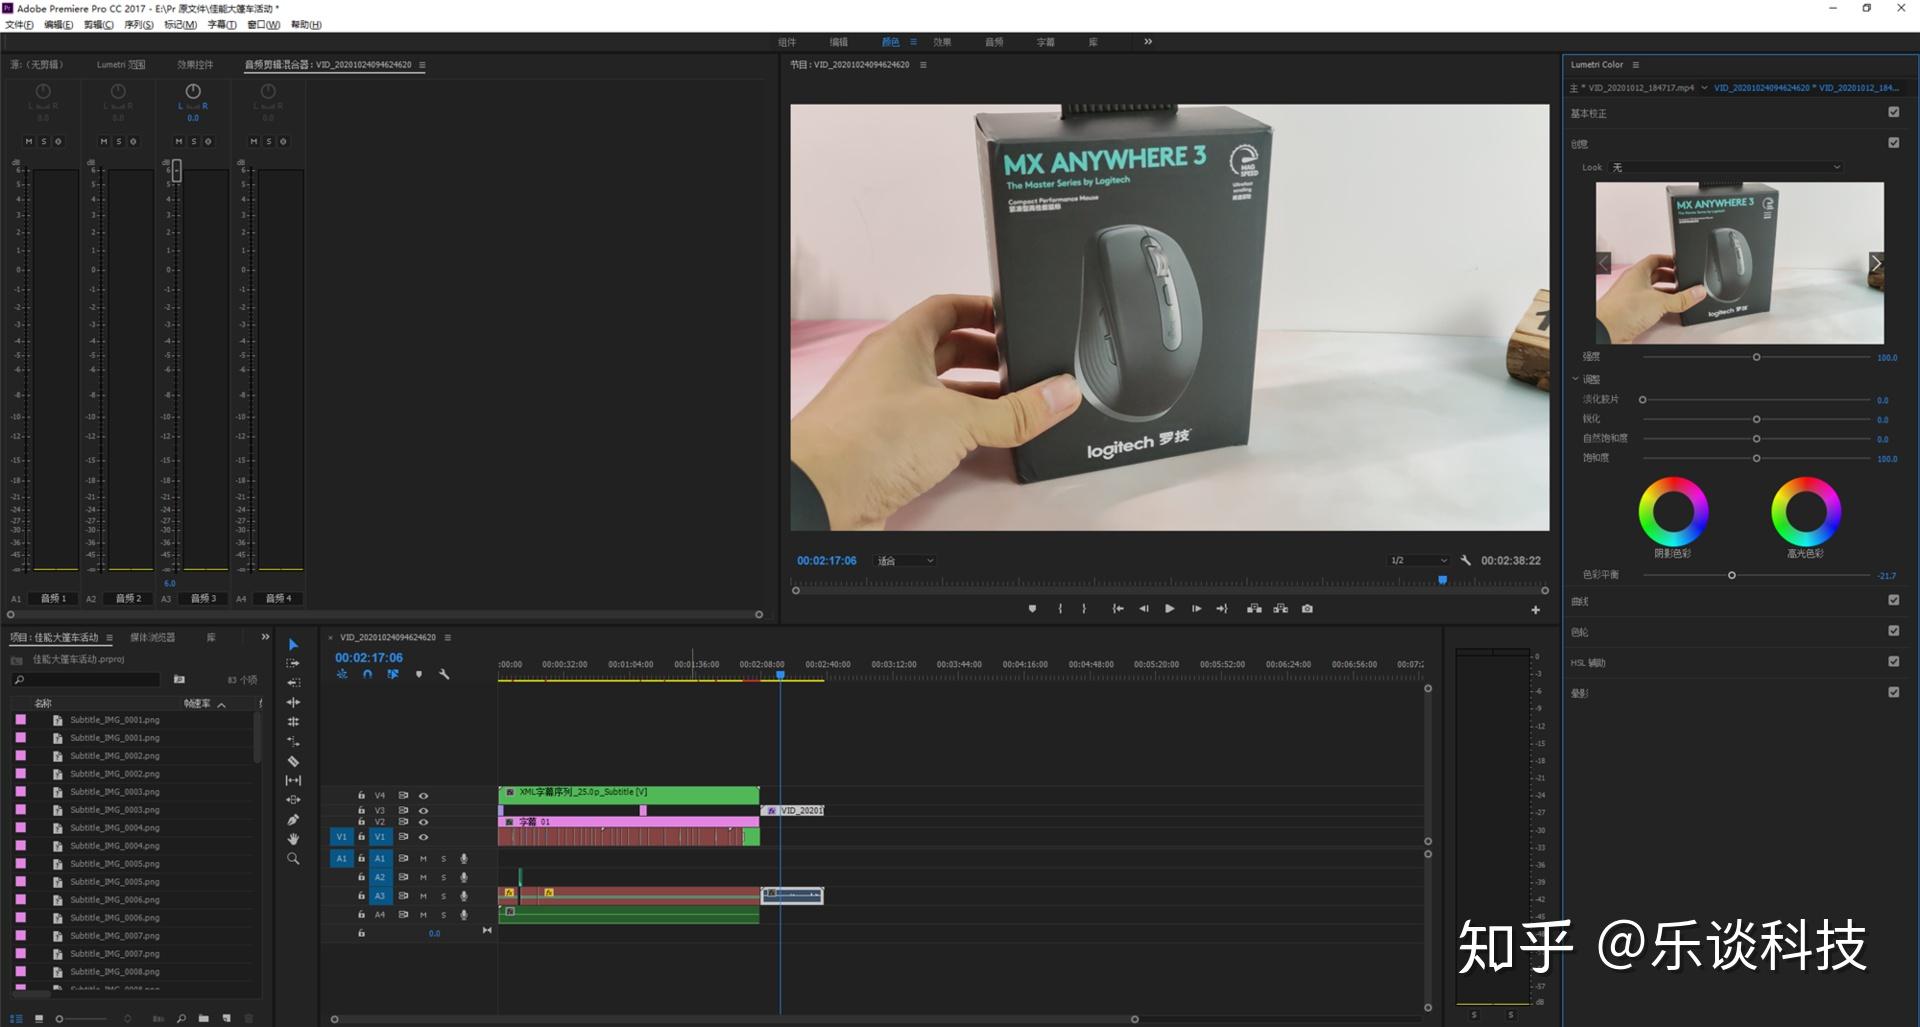Select the Slide tool
Image resolution: width=1920 pixels, height=1027 pixels.
tap(293, 800)
